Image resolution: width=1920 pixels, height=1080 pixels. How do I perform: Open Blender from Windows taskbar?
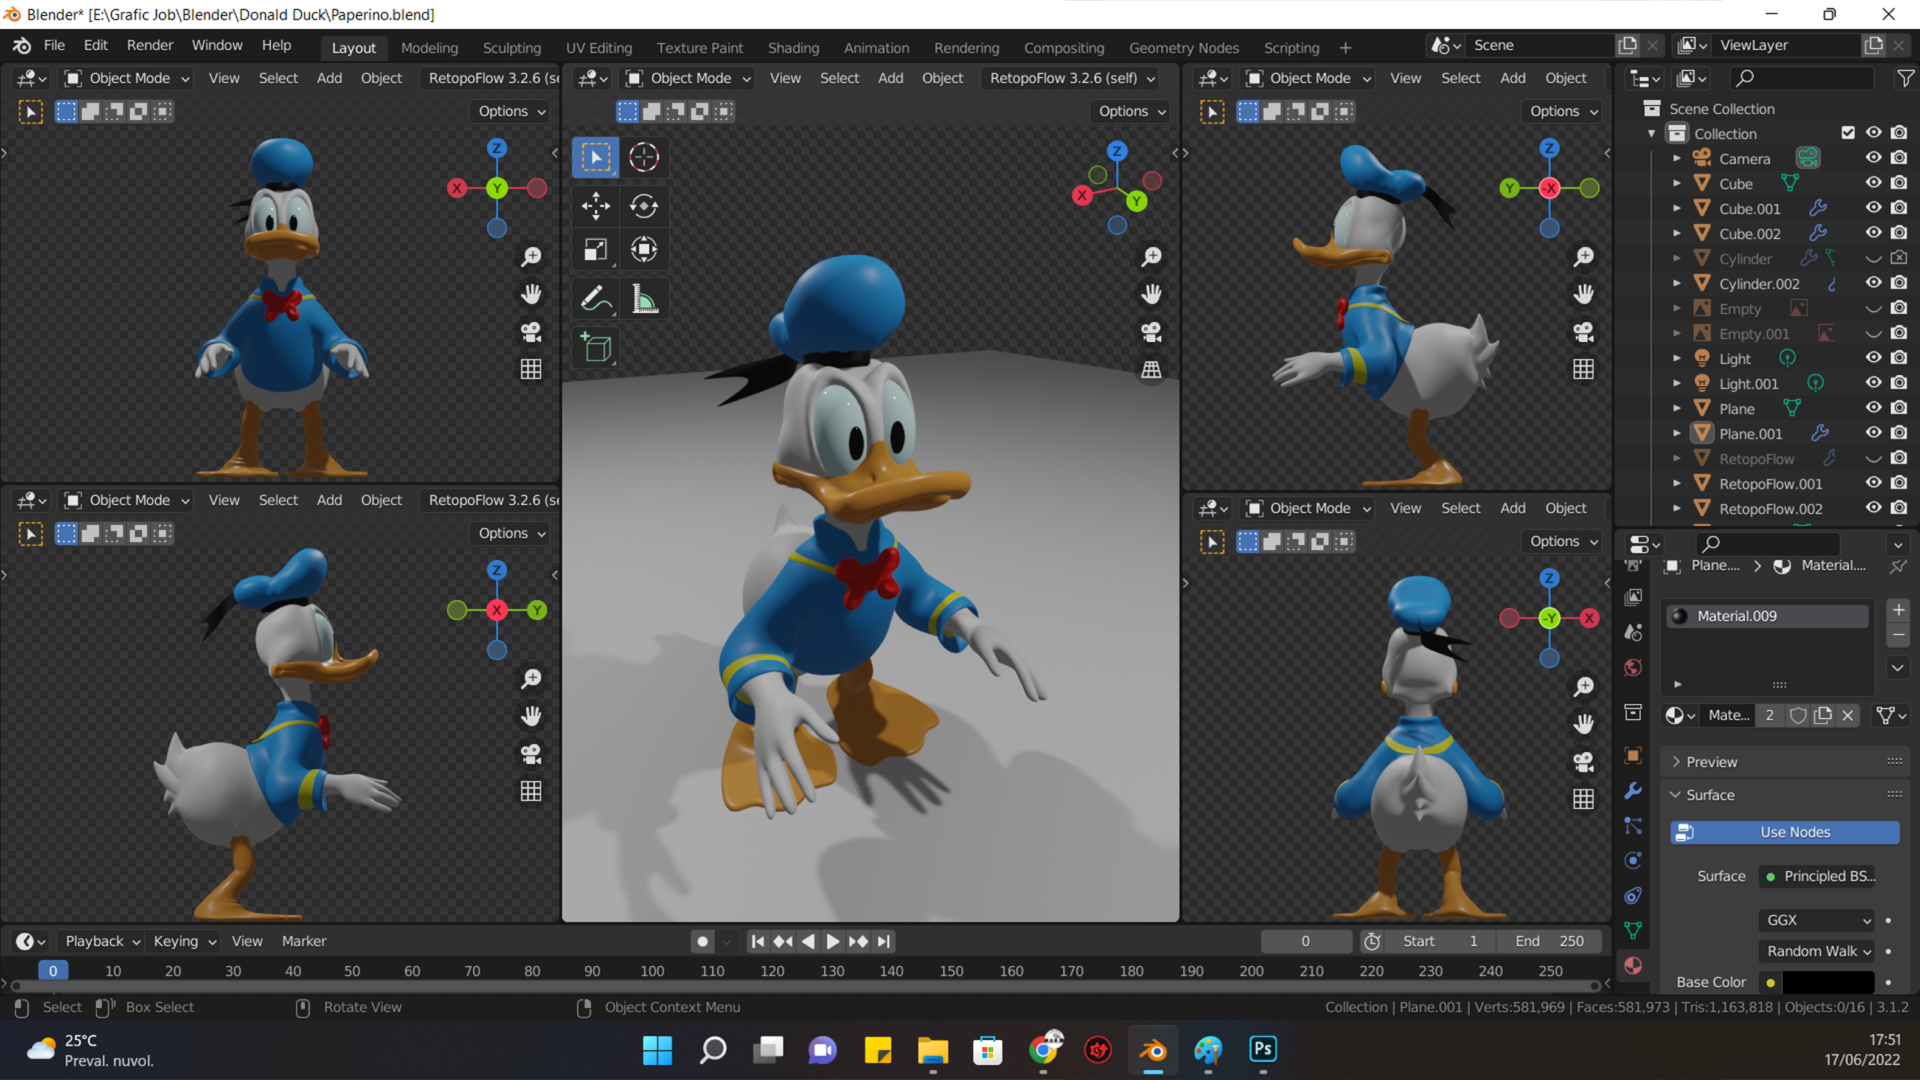(1153, 1050)
